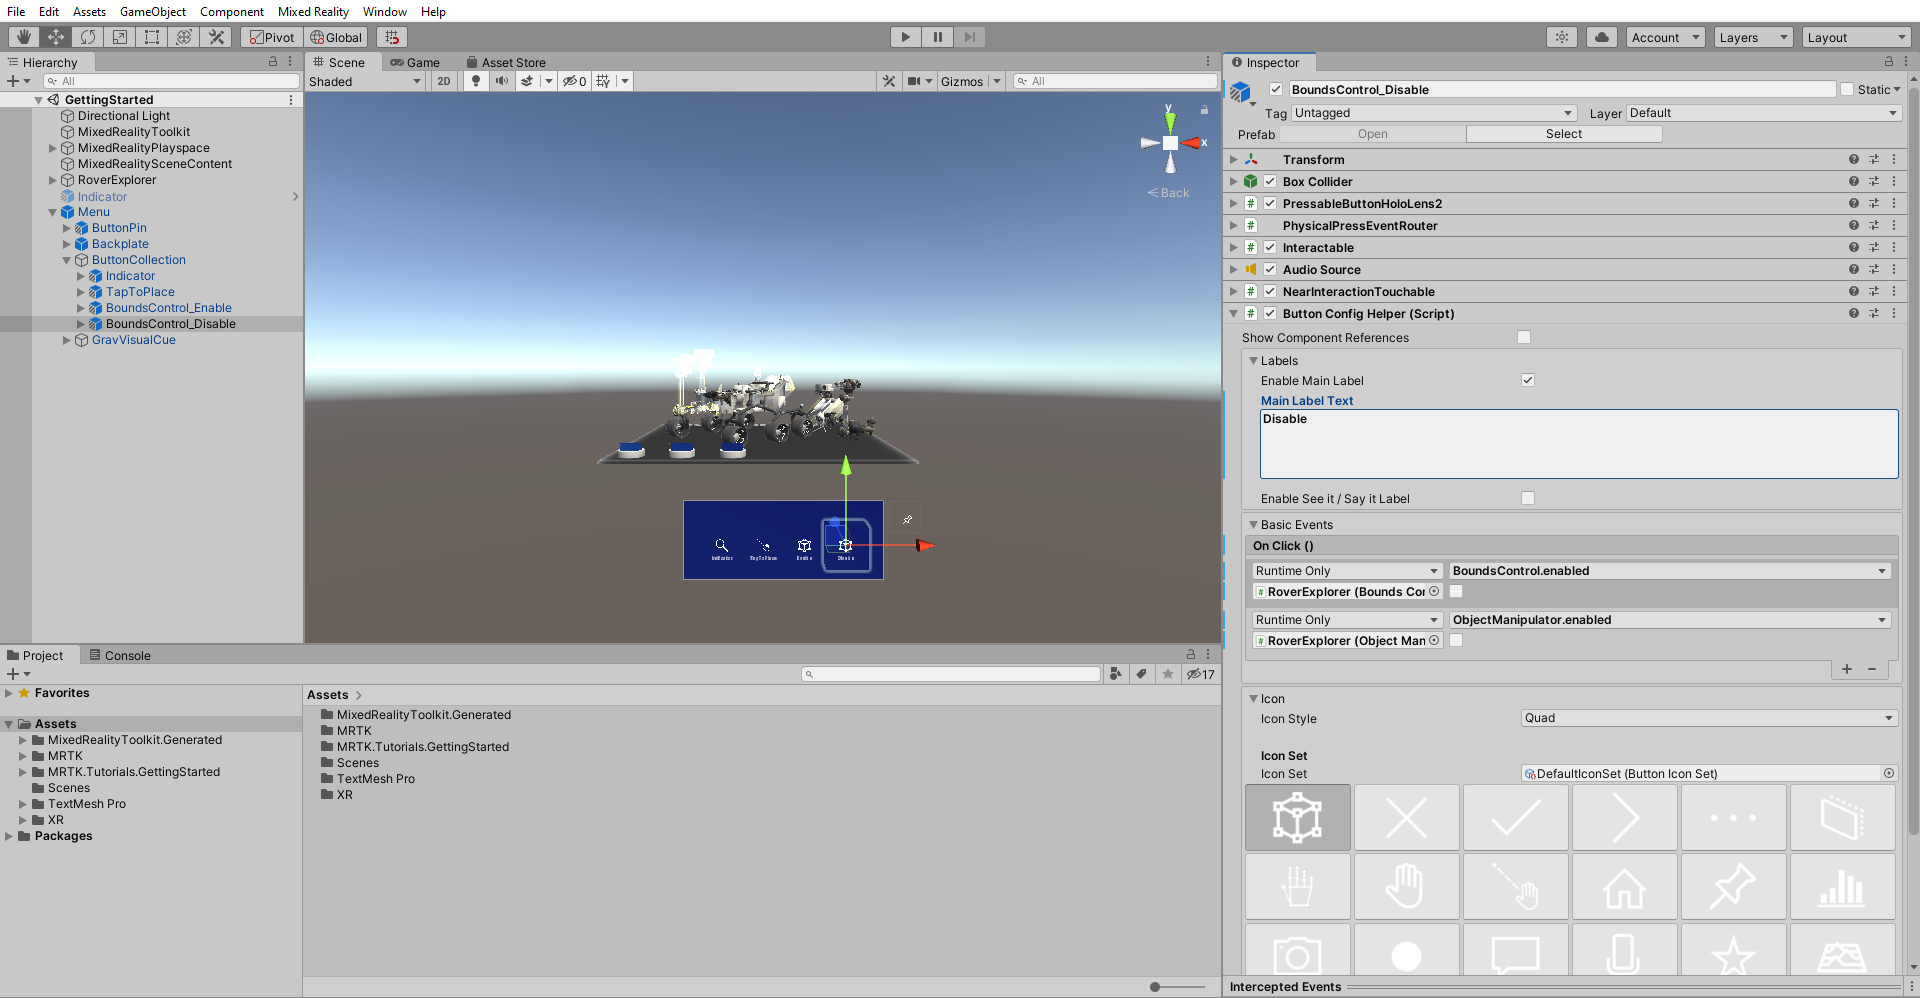This screenshot has height=998, width=1920.
Task: Toggle the Enable Main Label checkbox
Action: pos(1527,380)
